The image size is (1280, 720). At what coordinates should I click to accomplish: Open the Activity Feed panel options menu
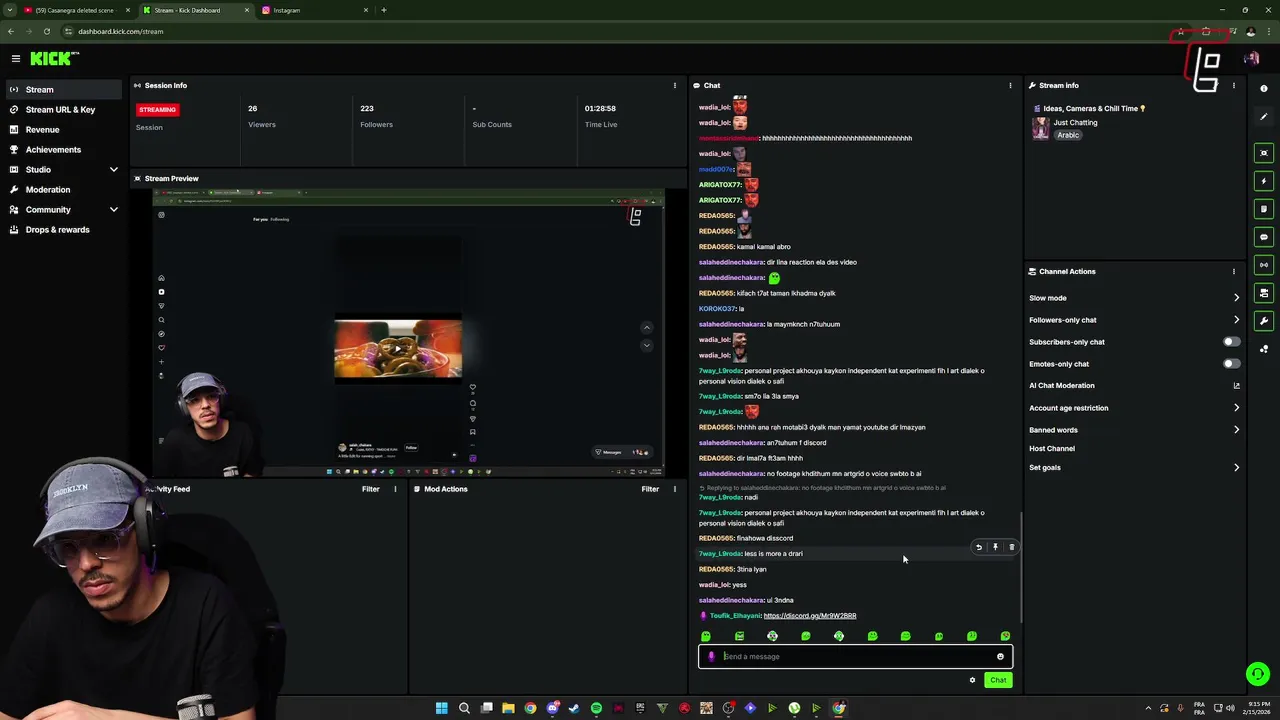[395, 489]
